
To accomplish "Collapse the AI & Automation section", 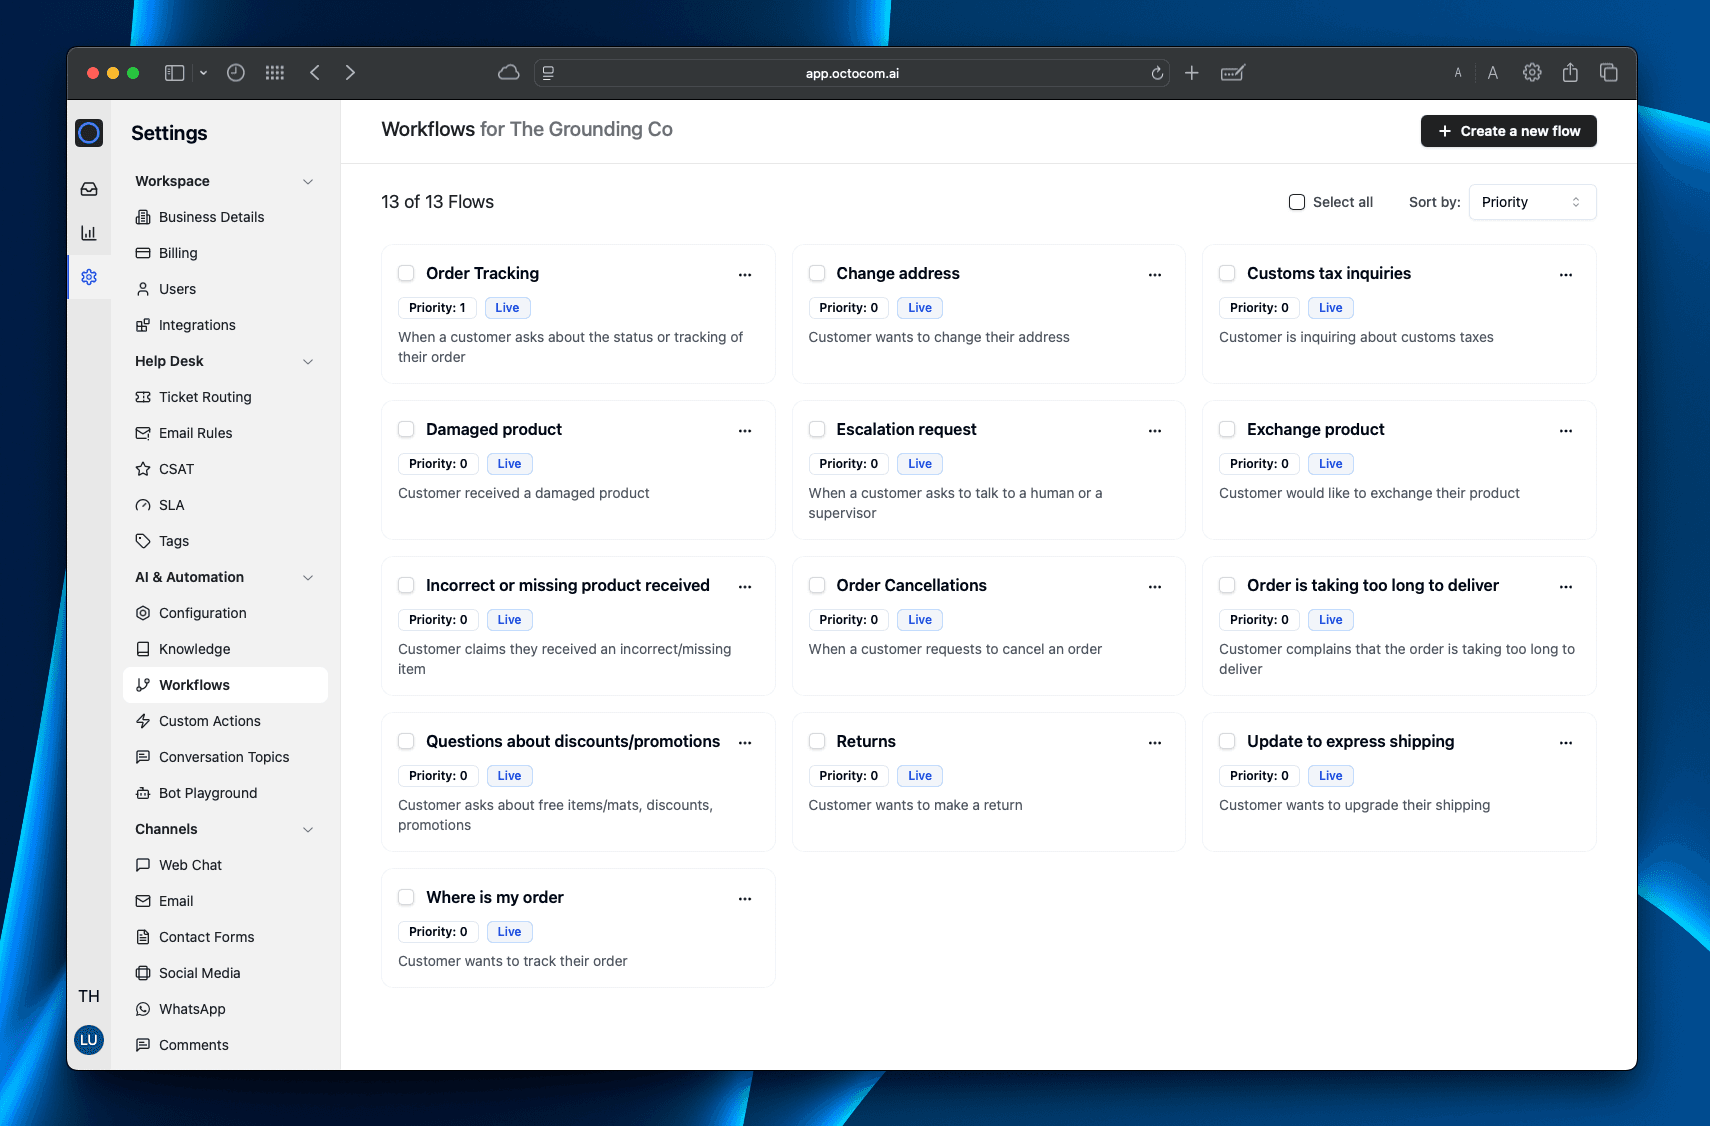I will coord(308,577).
